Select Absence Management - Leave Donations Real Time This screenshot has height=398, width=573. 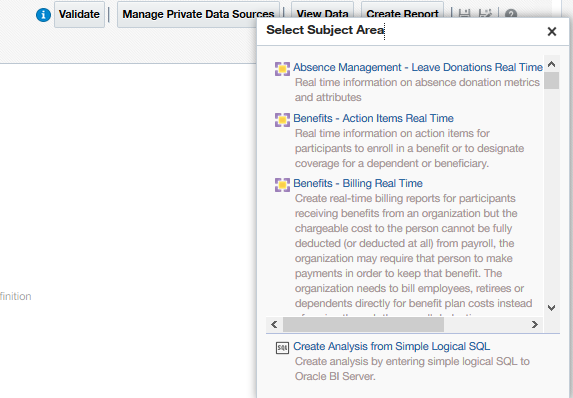[x=418, y=67]
